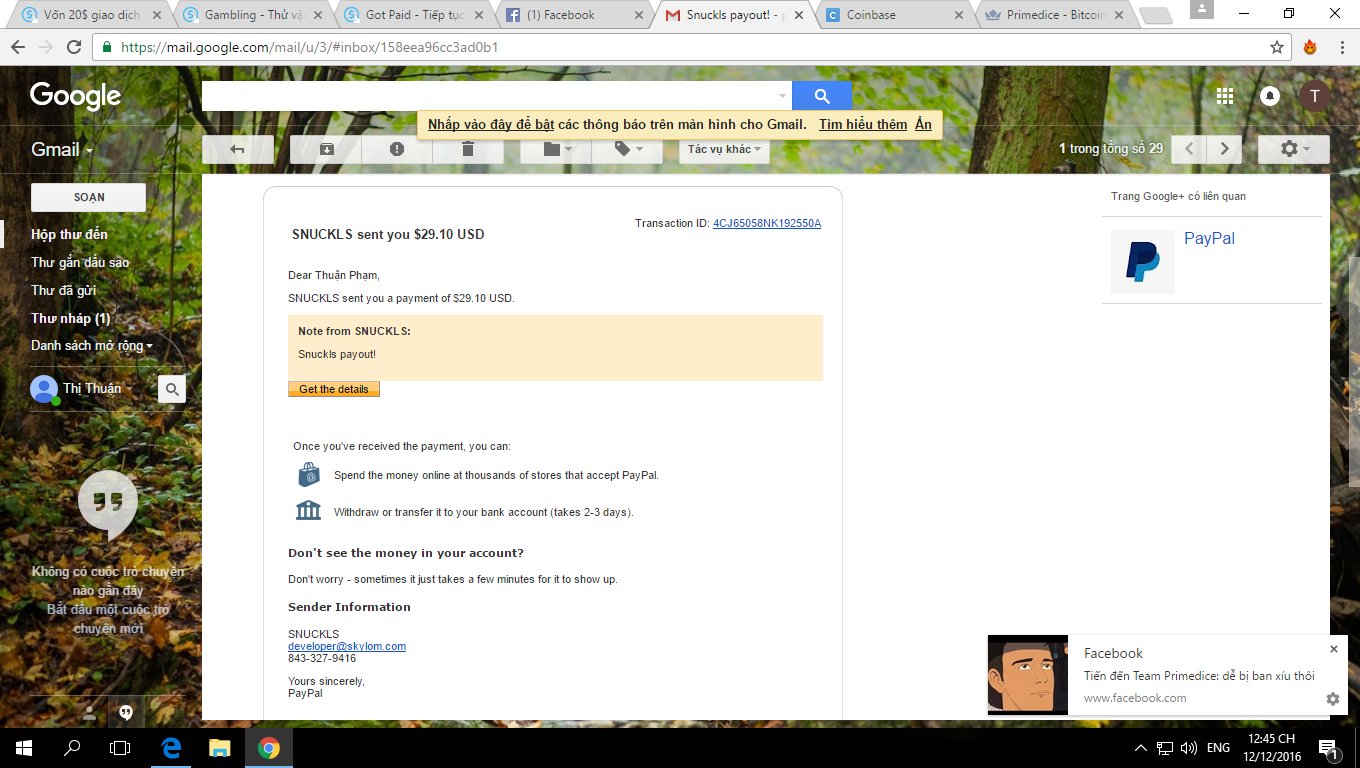
Task: Open the Move to folder dropdown
Action: pyautogui.click(x=556, y=149)
